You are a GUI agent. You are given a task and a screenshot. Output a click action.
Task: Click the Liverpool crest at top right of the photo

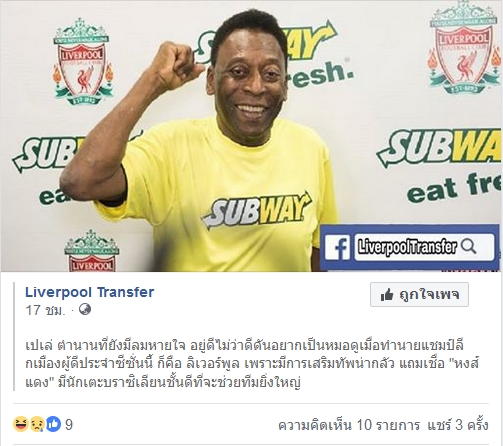point(464,48)
